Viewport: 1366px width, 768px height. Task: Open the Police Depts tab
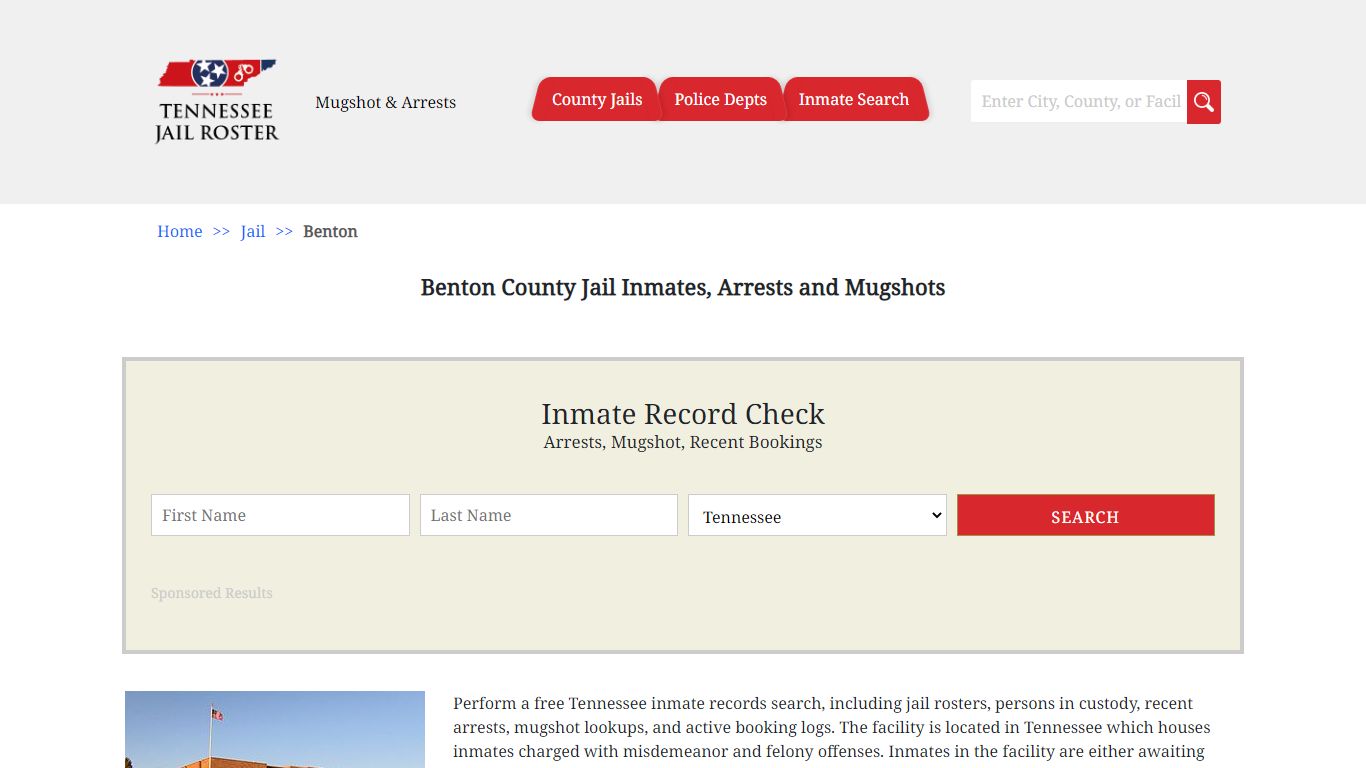[x=720, y=99]
